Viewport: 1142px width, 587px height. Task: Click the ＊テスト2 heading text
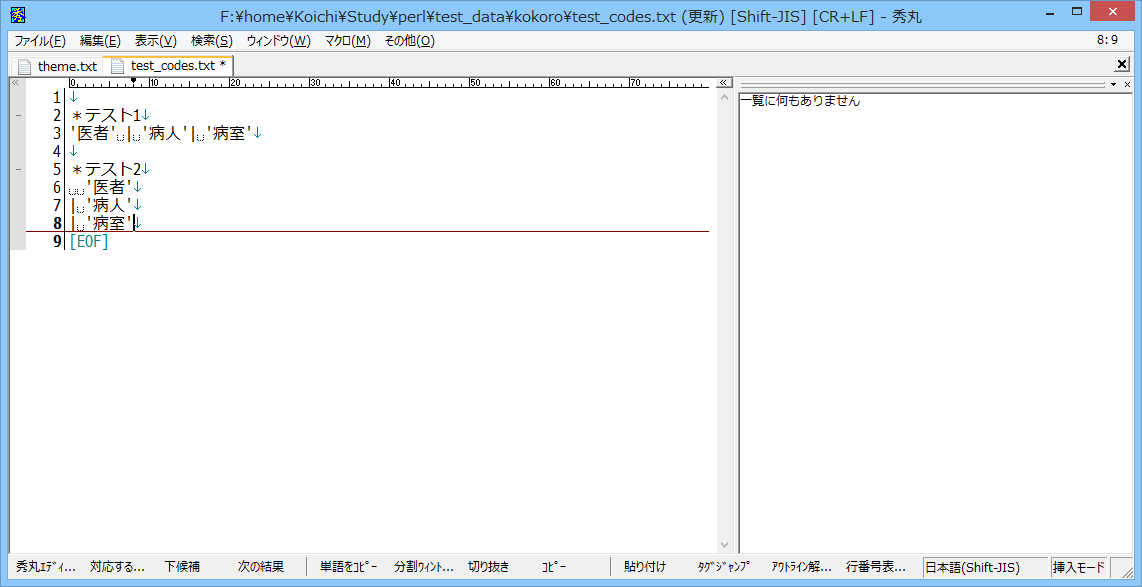pyautogui.click(x=106, y=169)
